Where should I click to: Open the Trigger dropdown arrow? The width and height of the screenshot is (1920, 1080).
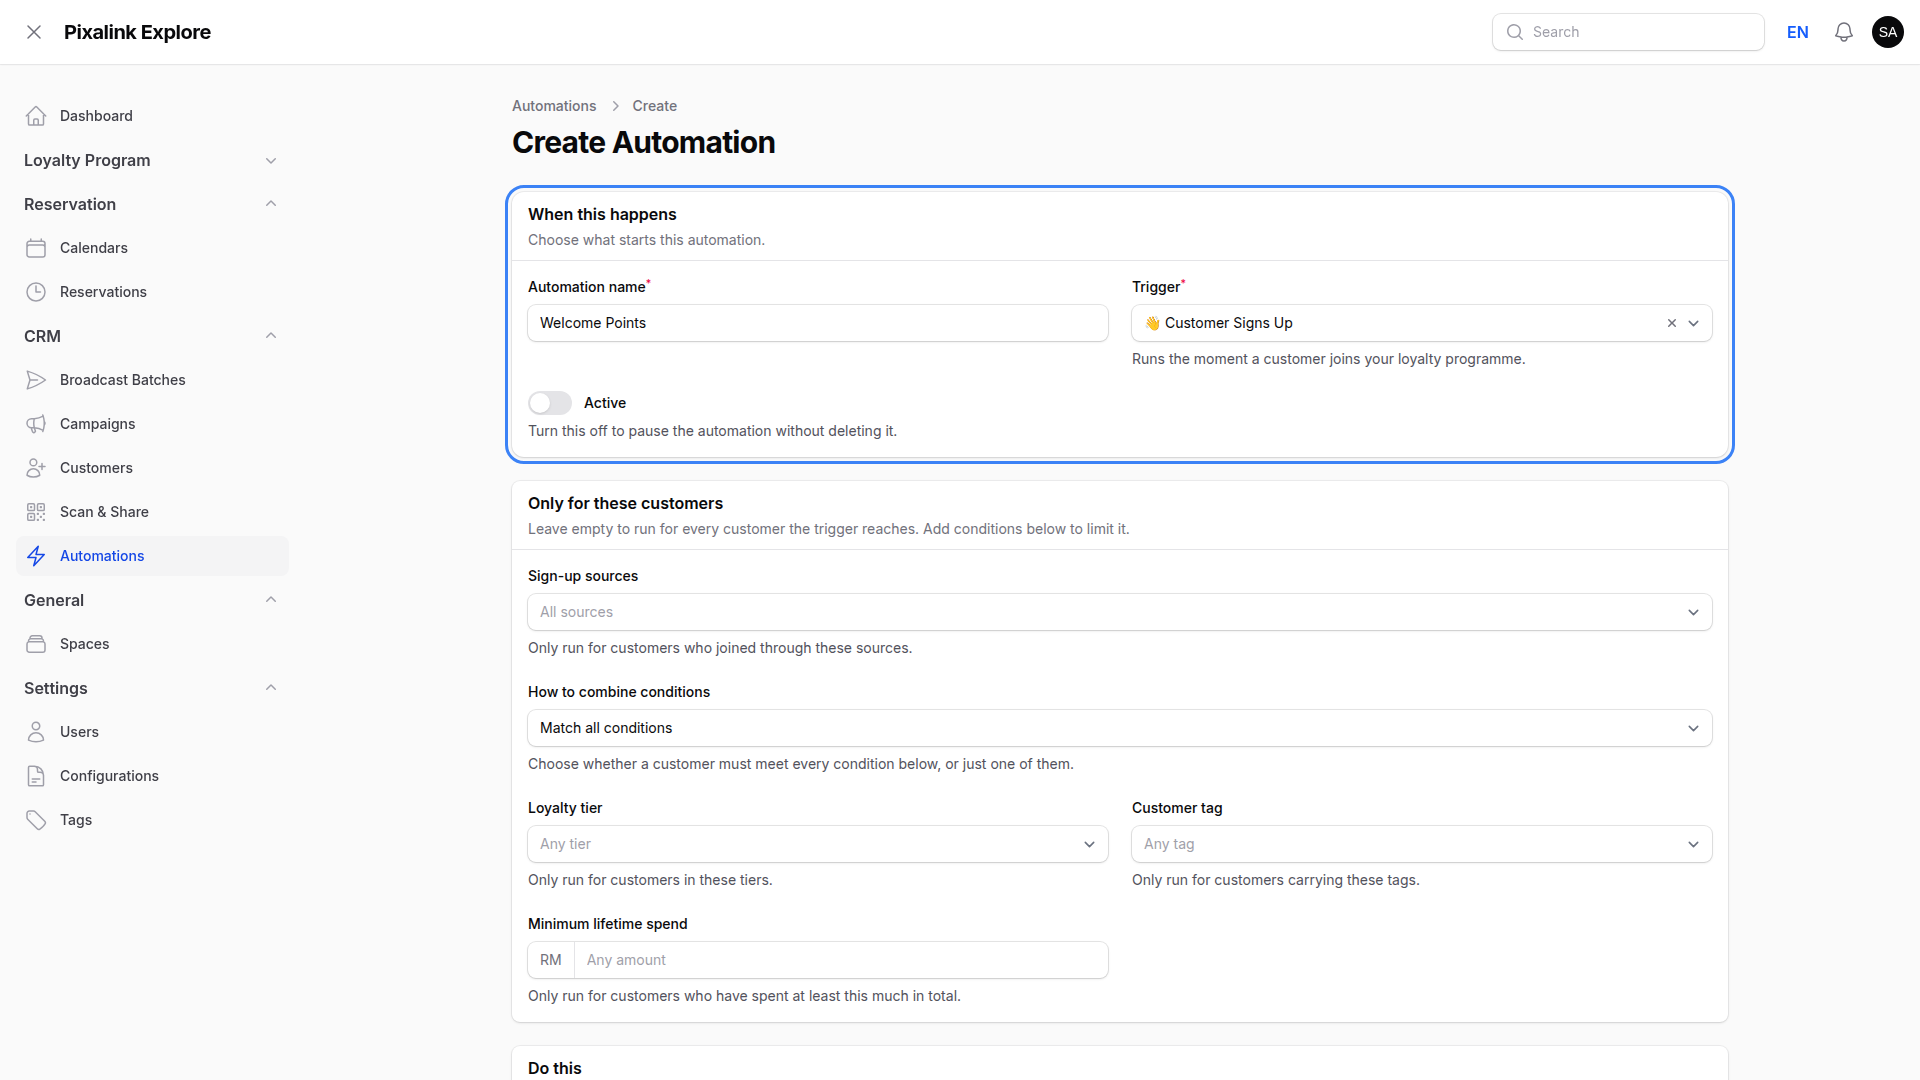click(x=1693, y=323)
